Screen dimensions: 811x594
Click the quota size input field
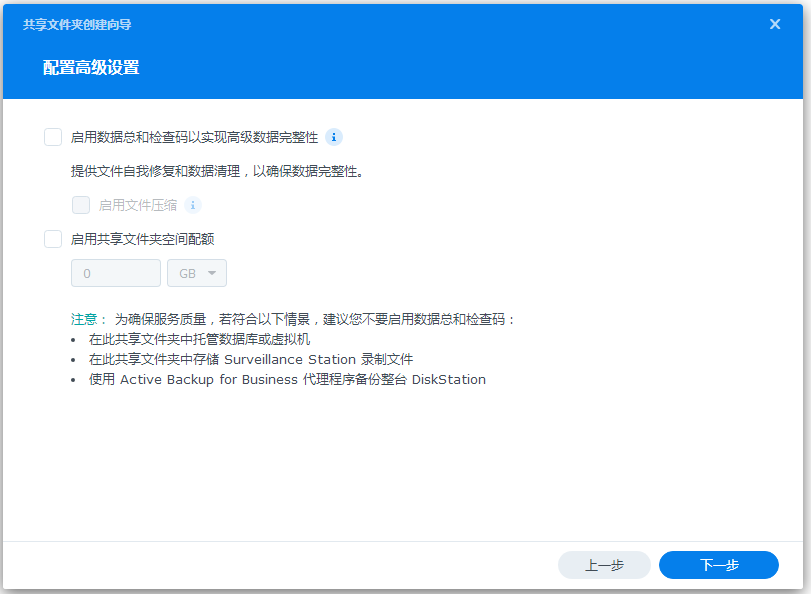(115, 273)
